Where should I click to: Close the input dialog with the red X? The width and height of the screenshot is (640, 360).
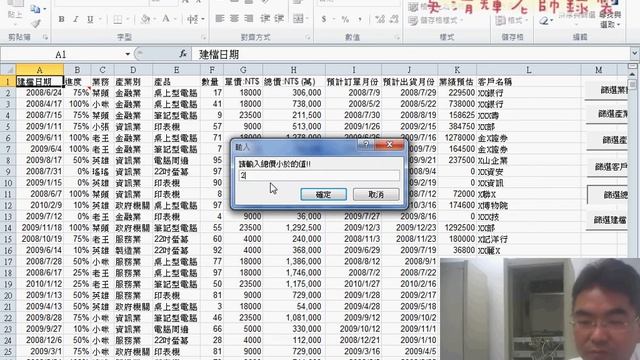(x=389, y=144)
